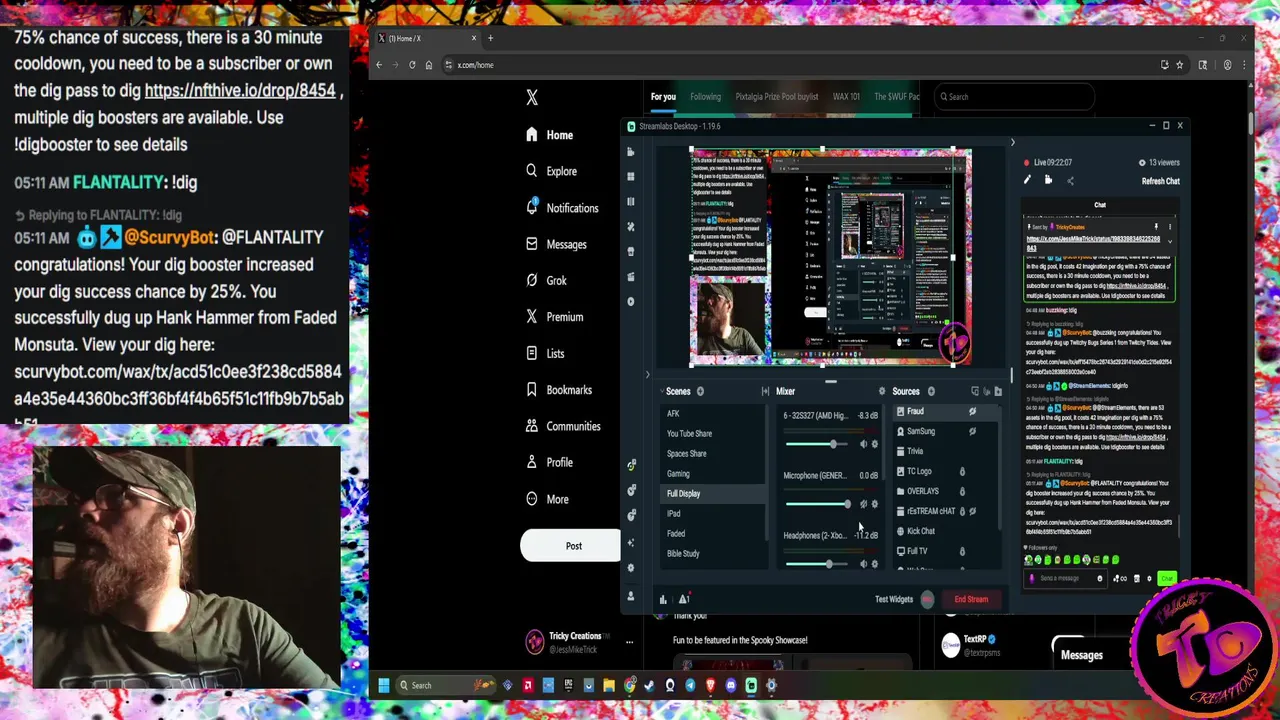Toggle visibility of rEsTREAM cHAT source
The width and height of the screenshot is (1280, 720).
[972, 511]
